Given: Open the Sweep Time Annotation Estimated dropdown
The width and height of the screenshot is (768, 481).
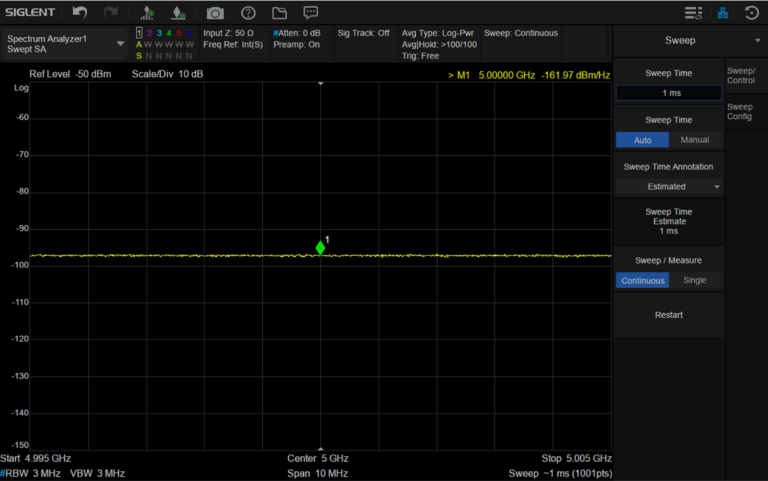Looking at the screenshot, I should [x=668, y=186].
